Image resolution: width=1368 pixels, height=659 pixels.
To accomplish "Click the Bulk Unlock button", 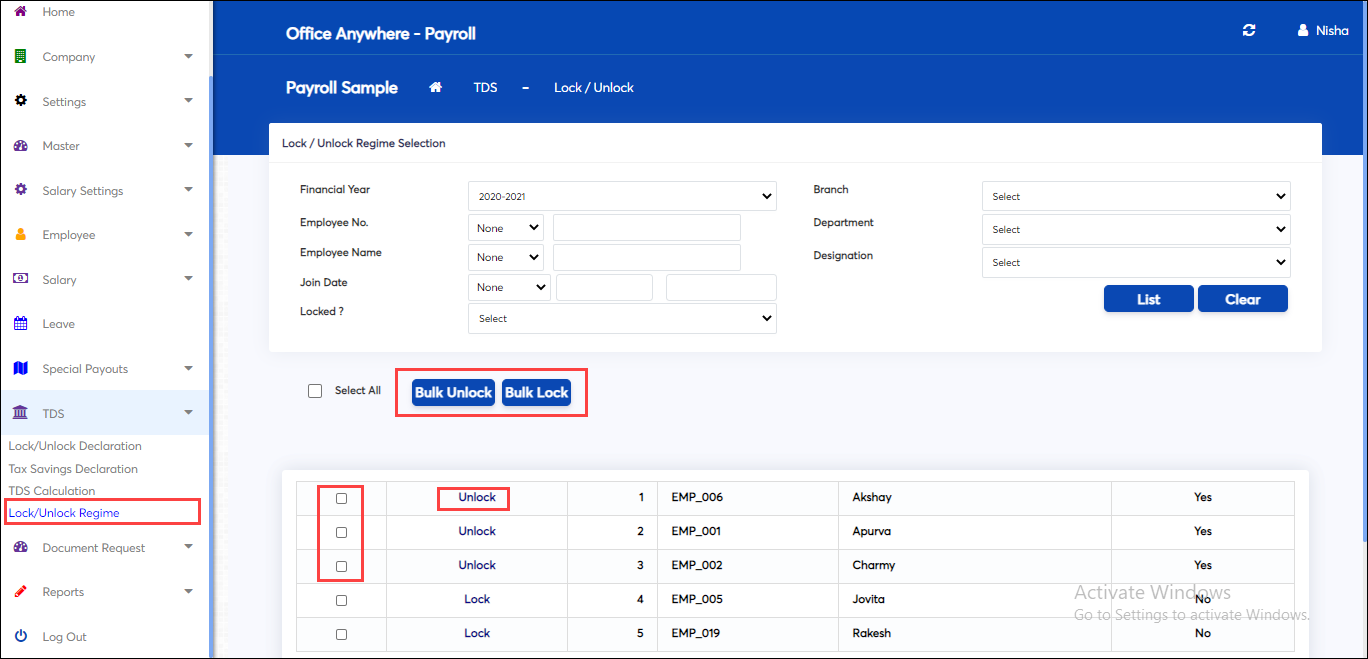I will 454,392.
